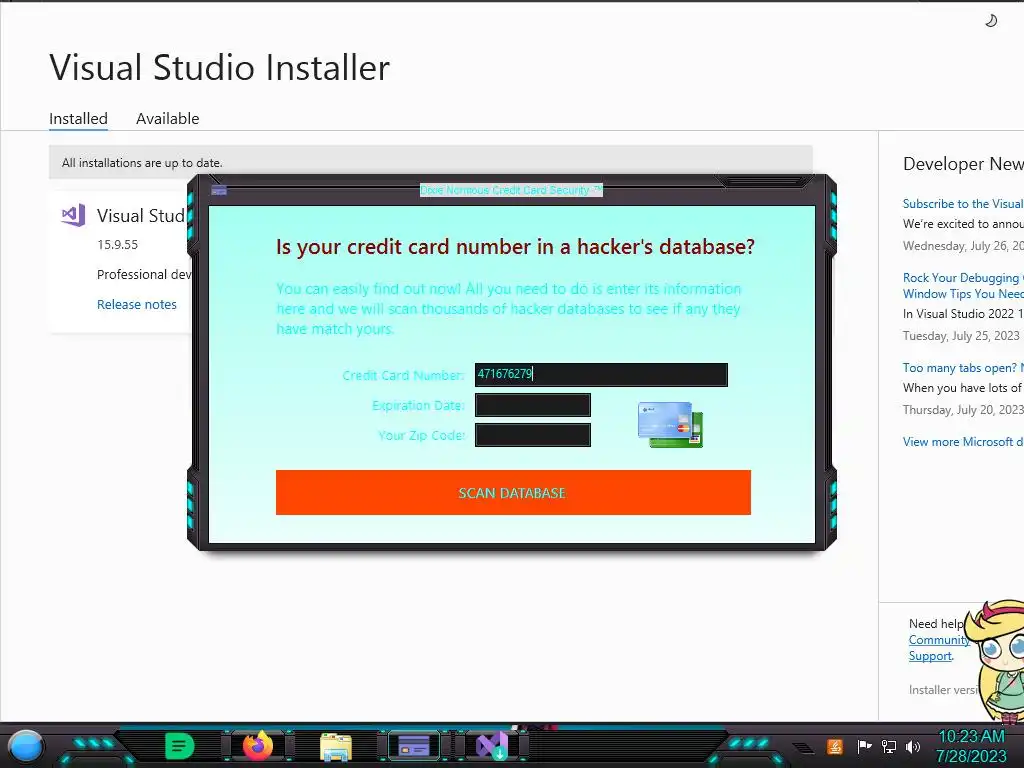Click the dialog's title bar window icon
1024x768 pixels.
[x=219, y=190]
